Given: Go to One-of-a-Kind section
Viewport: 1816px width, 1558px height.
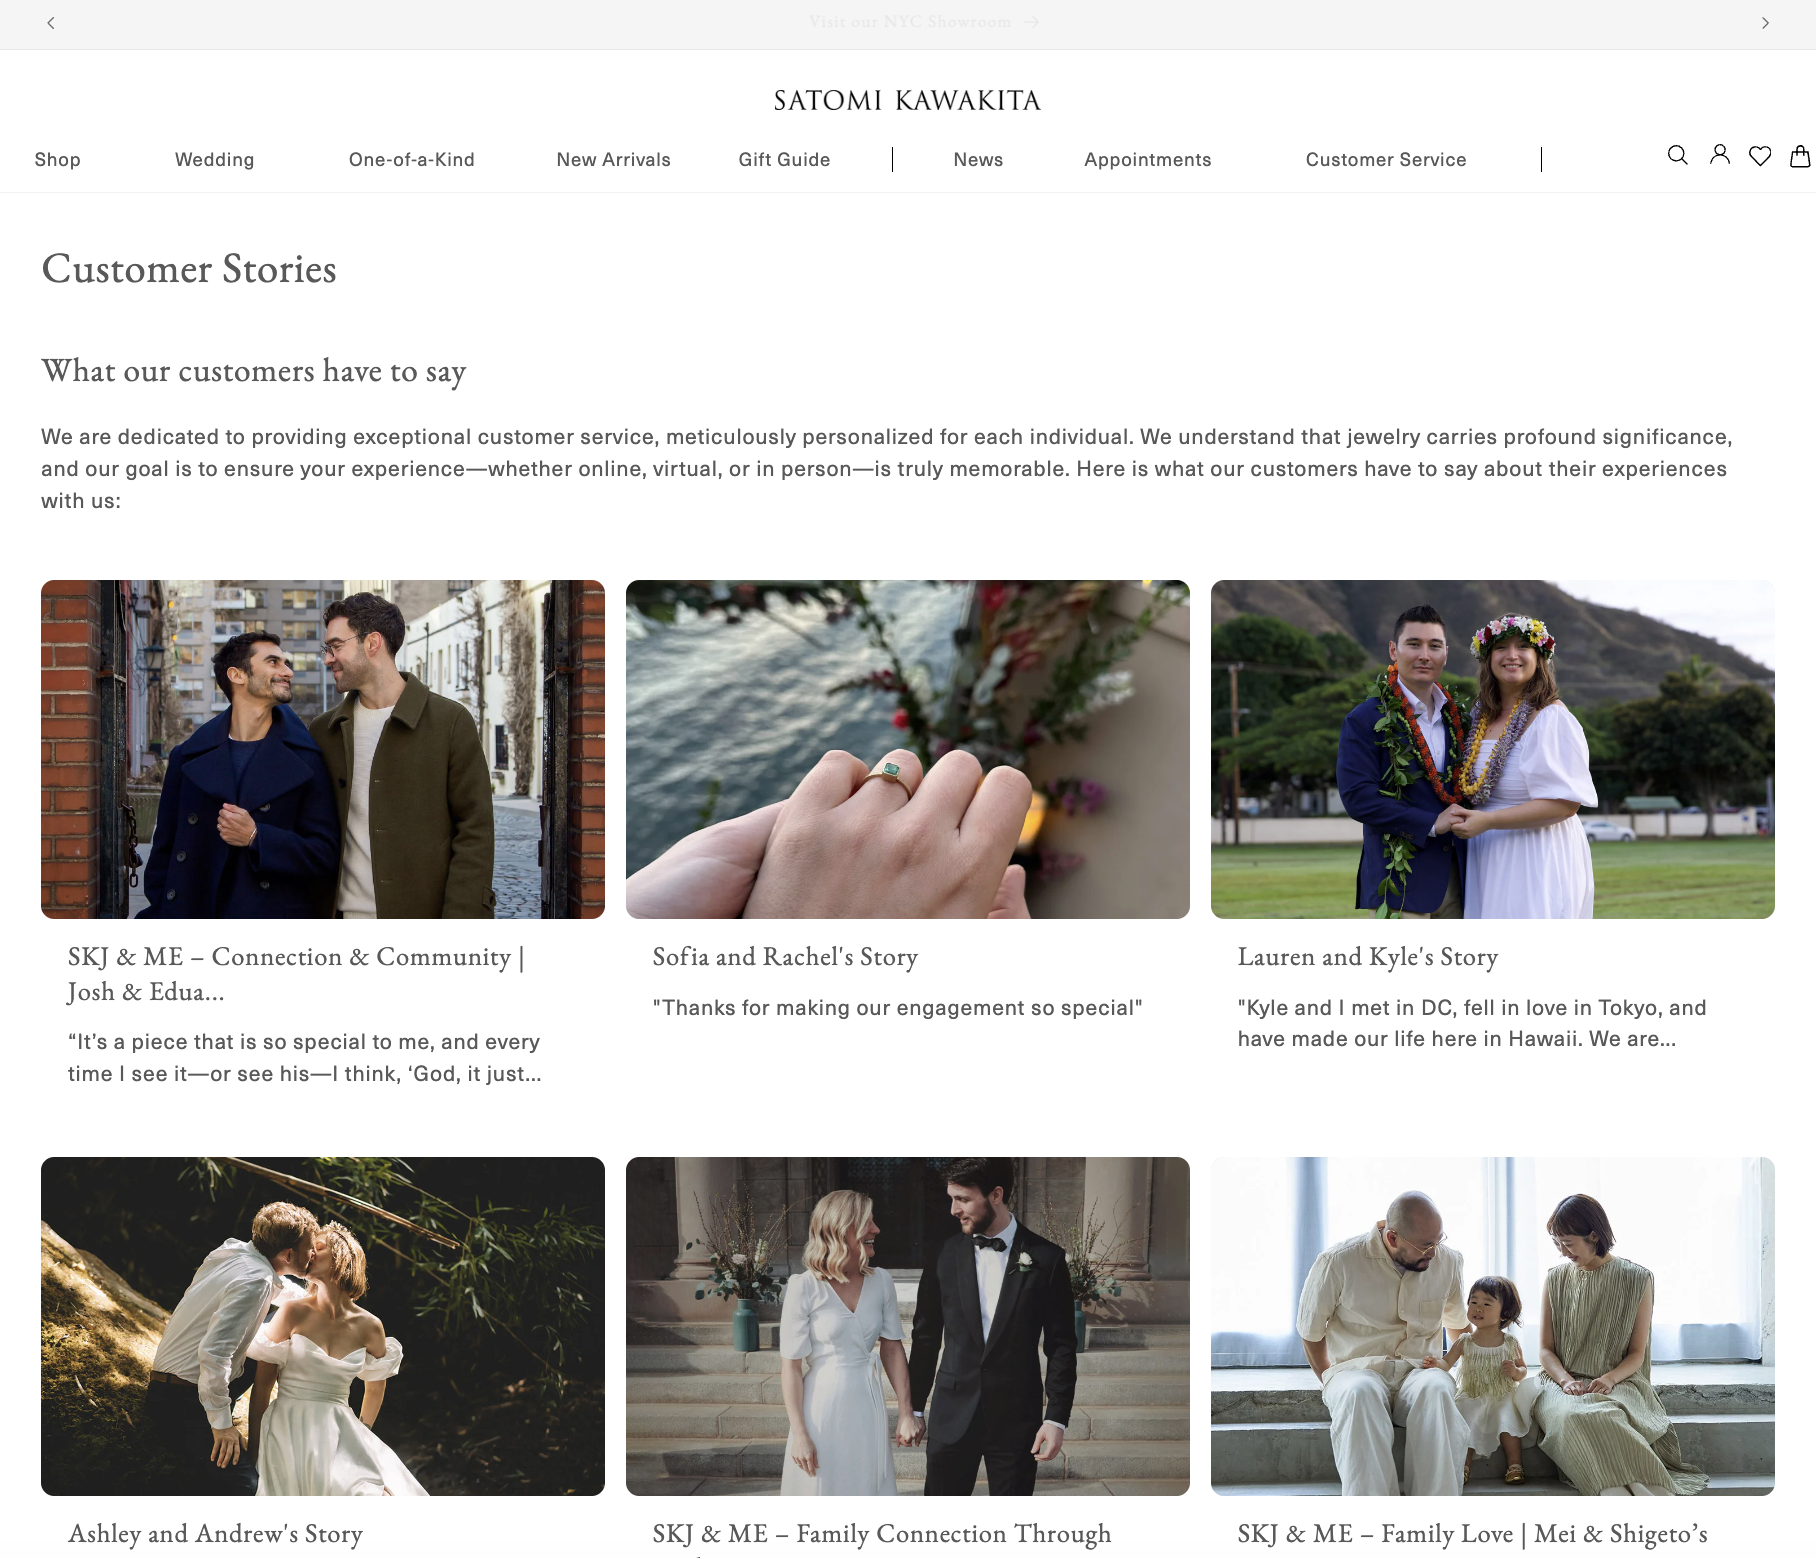Looking at the screenshot, I should 411,160.
